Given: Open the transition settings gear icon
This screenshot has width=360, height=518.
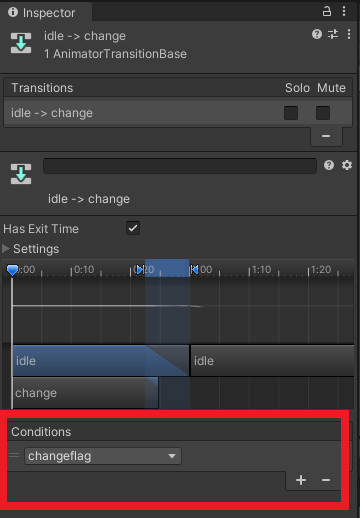Looking at the screenshot, I should [x=347, y=165].
